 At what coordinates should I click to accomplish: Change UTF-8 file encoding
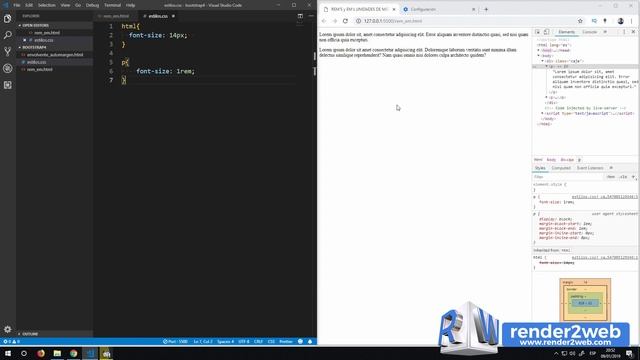point(244,342)
